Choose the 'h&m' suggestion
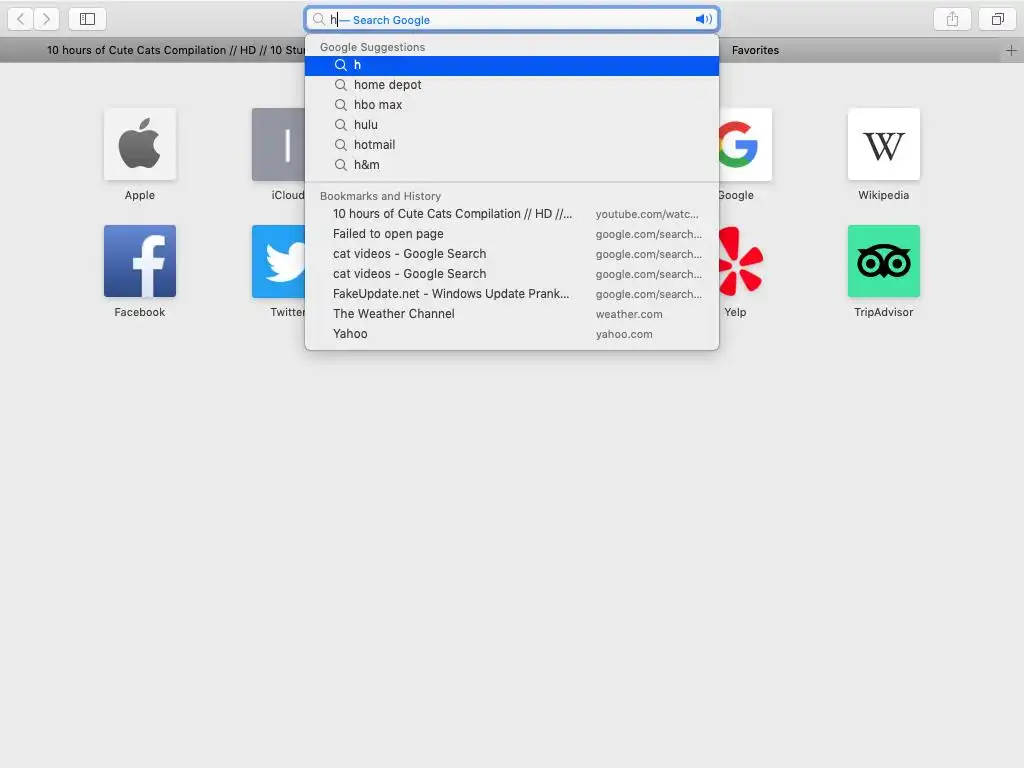This screenshot has width=1024, height=768. pyautogui.click(x=512, y=165)
